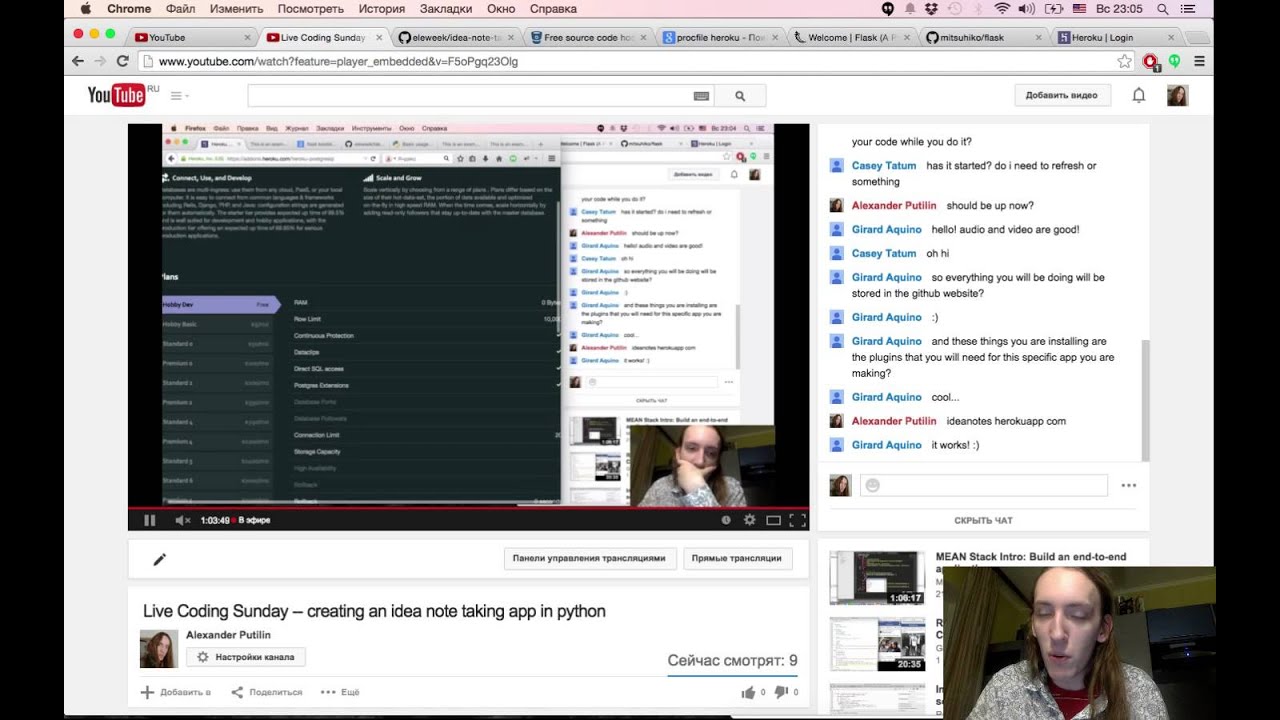The image size is (1280, 720).
Task: Open the account avatar menu
Action: pyautogui.click(x=1178, y=96)
